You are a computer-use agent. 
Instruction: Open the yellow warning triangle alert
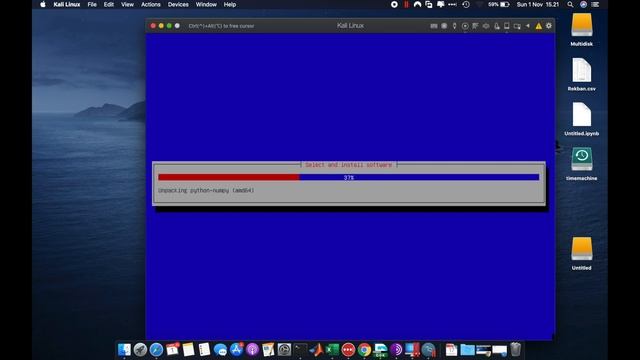point(538,26)
